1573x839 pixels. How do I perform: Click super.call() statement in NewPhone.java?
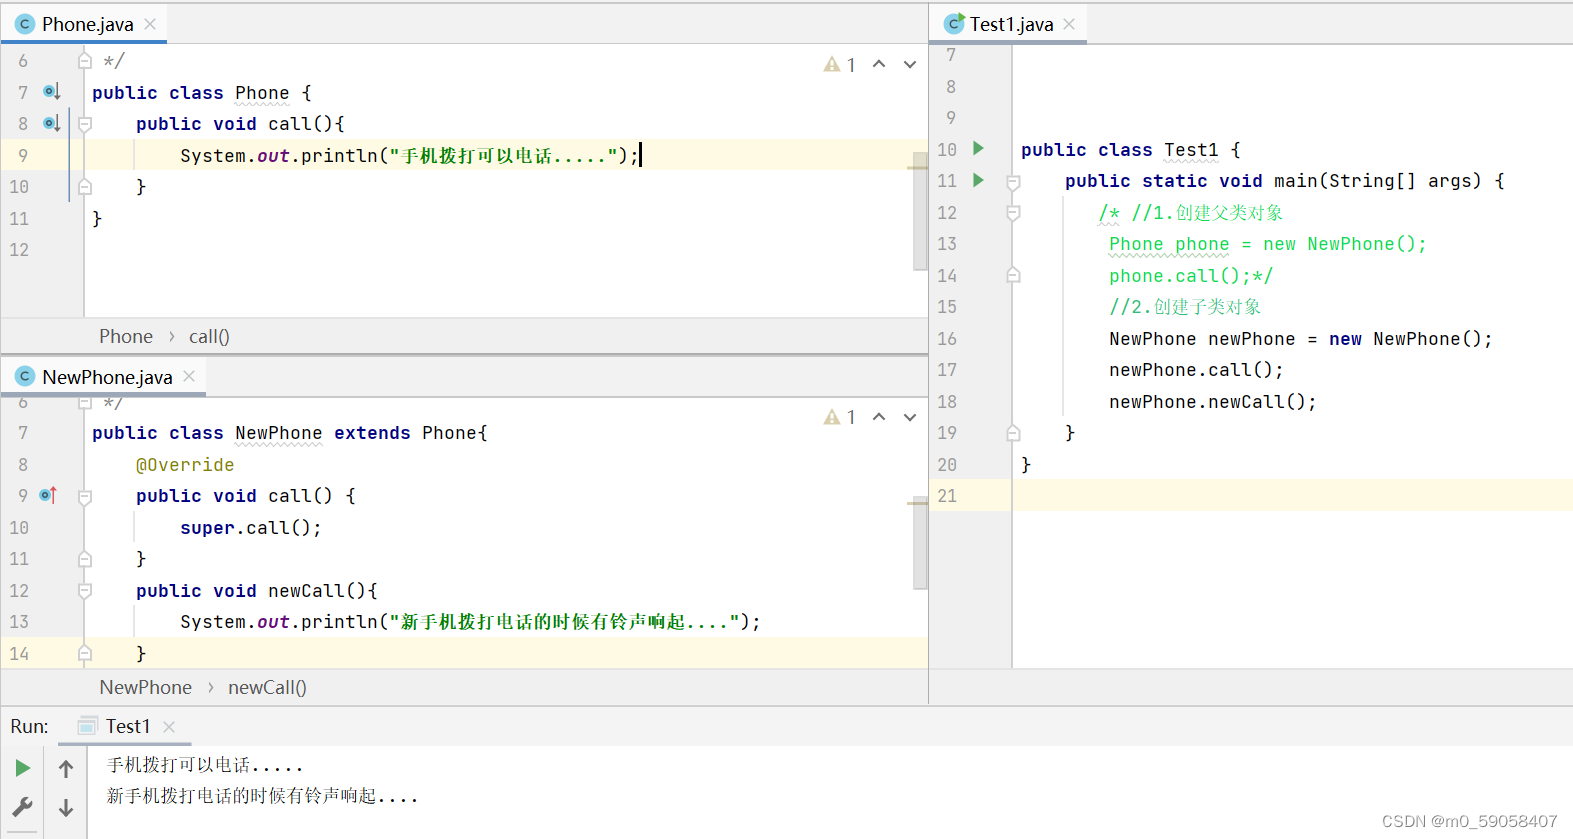[x=251, y=528]
